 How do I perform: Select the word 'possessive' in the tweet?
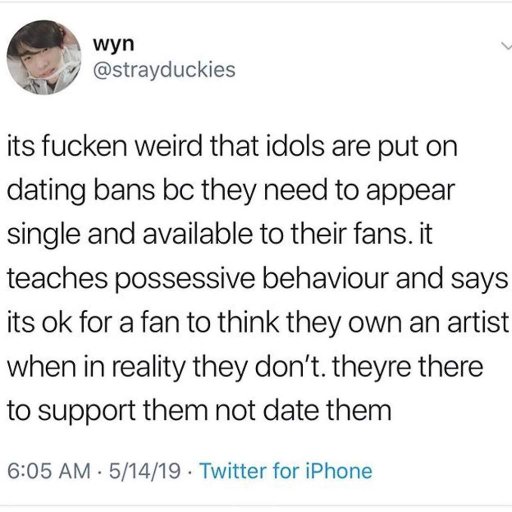(x=185, y=280)
